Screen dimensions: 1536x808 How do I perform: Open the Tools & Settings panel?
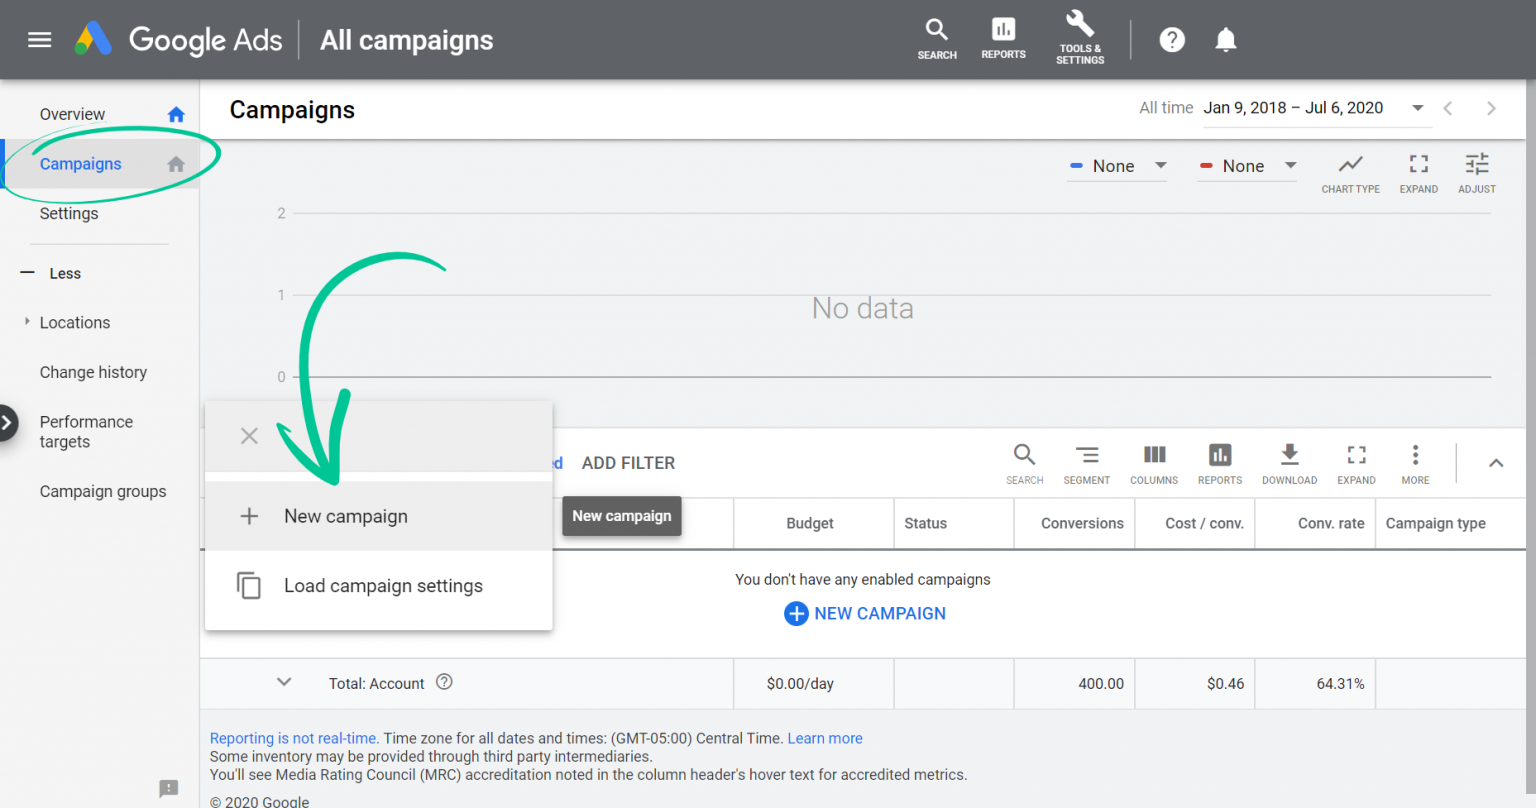pyautogui.click(x=1079, y=37)
